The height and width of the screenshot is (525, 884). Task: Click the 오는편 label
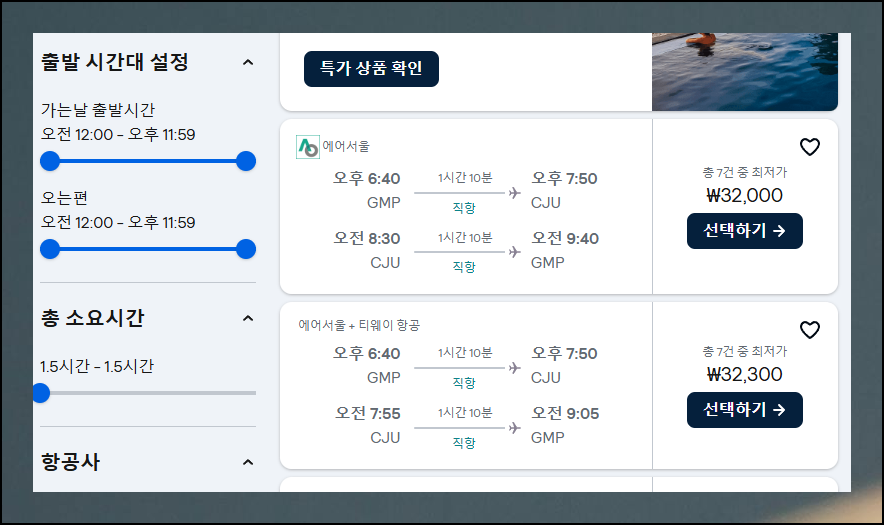[x=64, y=198]
